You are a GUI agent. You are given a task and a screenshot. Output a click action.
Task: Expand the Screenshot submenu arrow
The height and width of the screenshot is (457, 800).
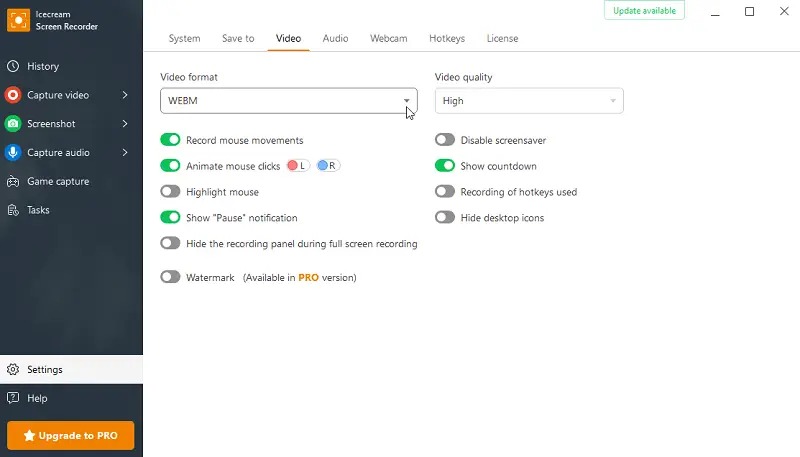pyautogui.click(x=125, y=123)
